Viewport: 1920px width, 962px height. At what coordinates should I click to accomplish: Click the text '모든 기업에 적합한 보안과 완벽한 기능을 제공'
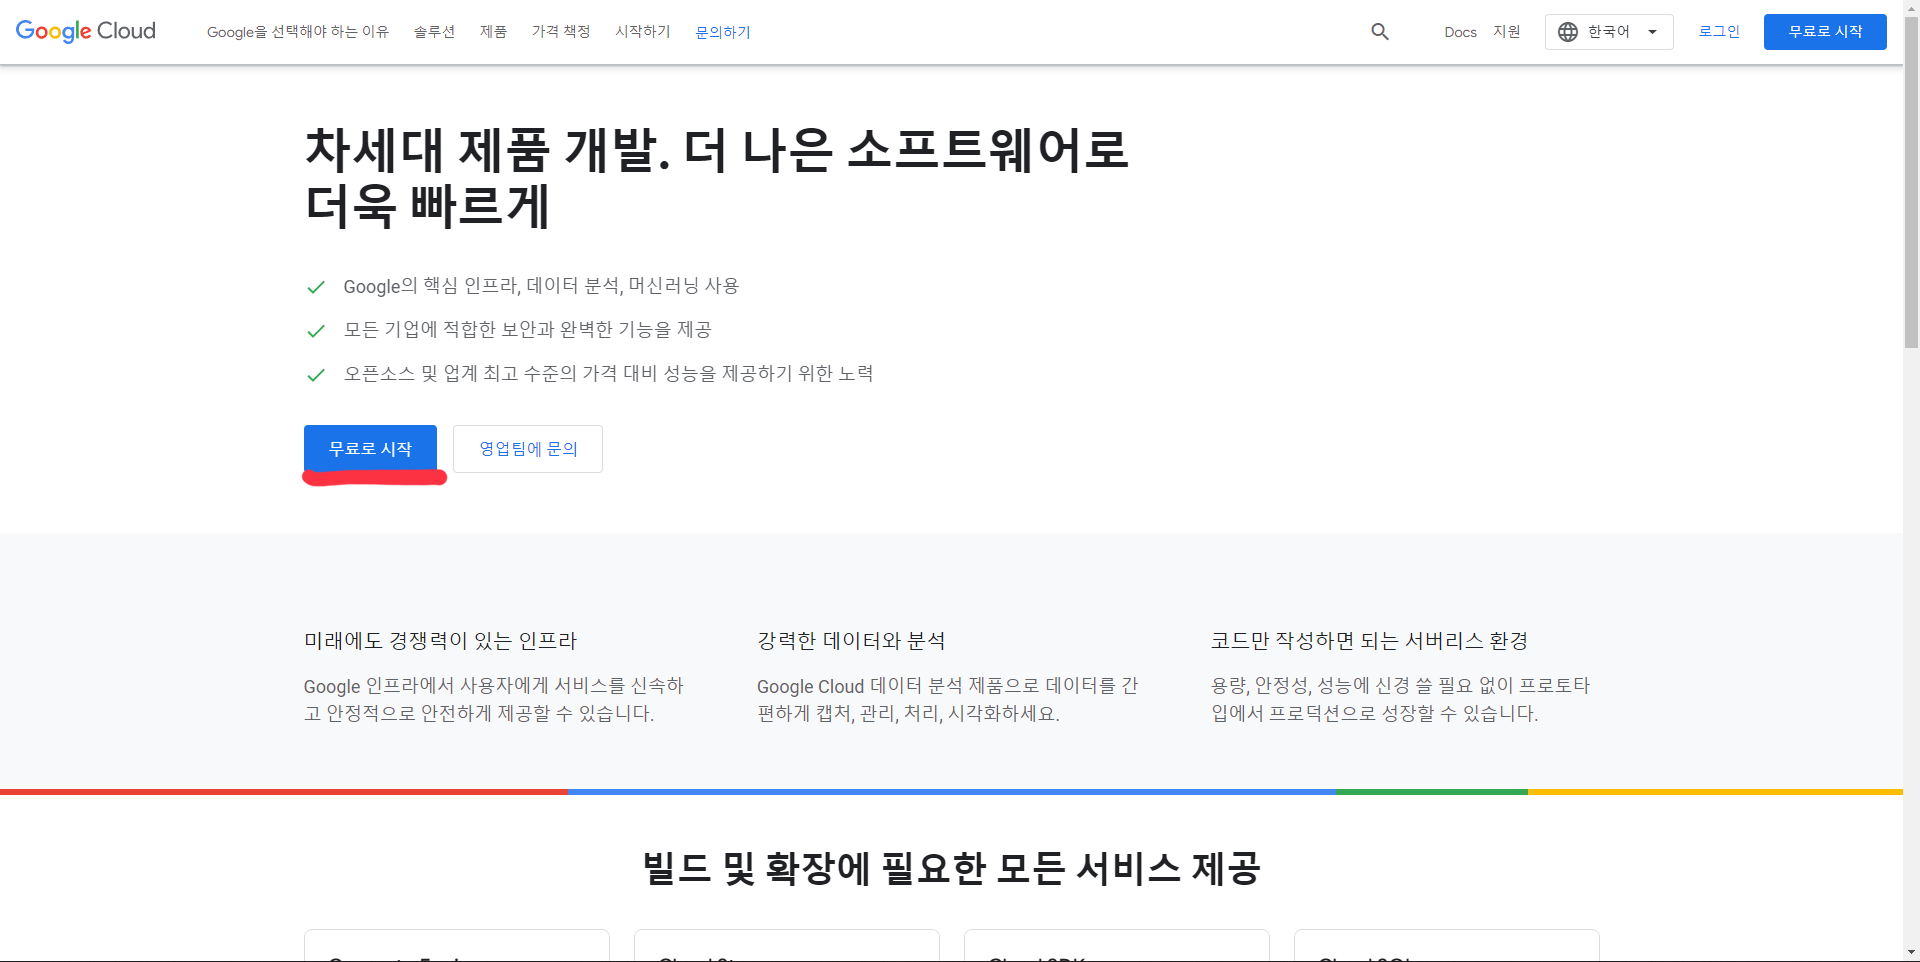click(x=527, y=330)
